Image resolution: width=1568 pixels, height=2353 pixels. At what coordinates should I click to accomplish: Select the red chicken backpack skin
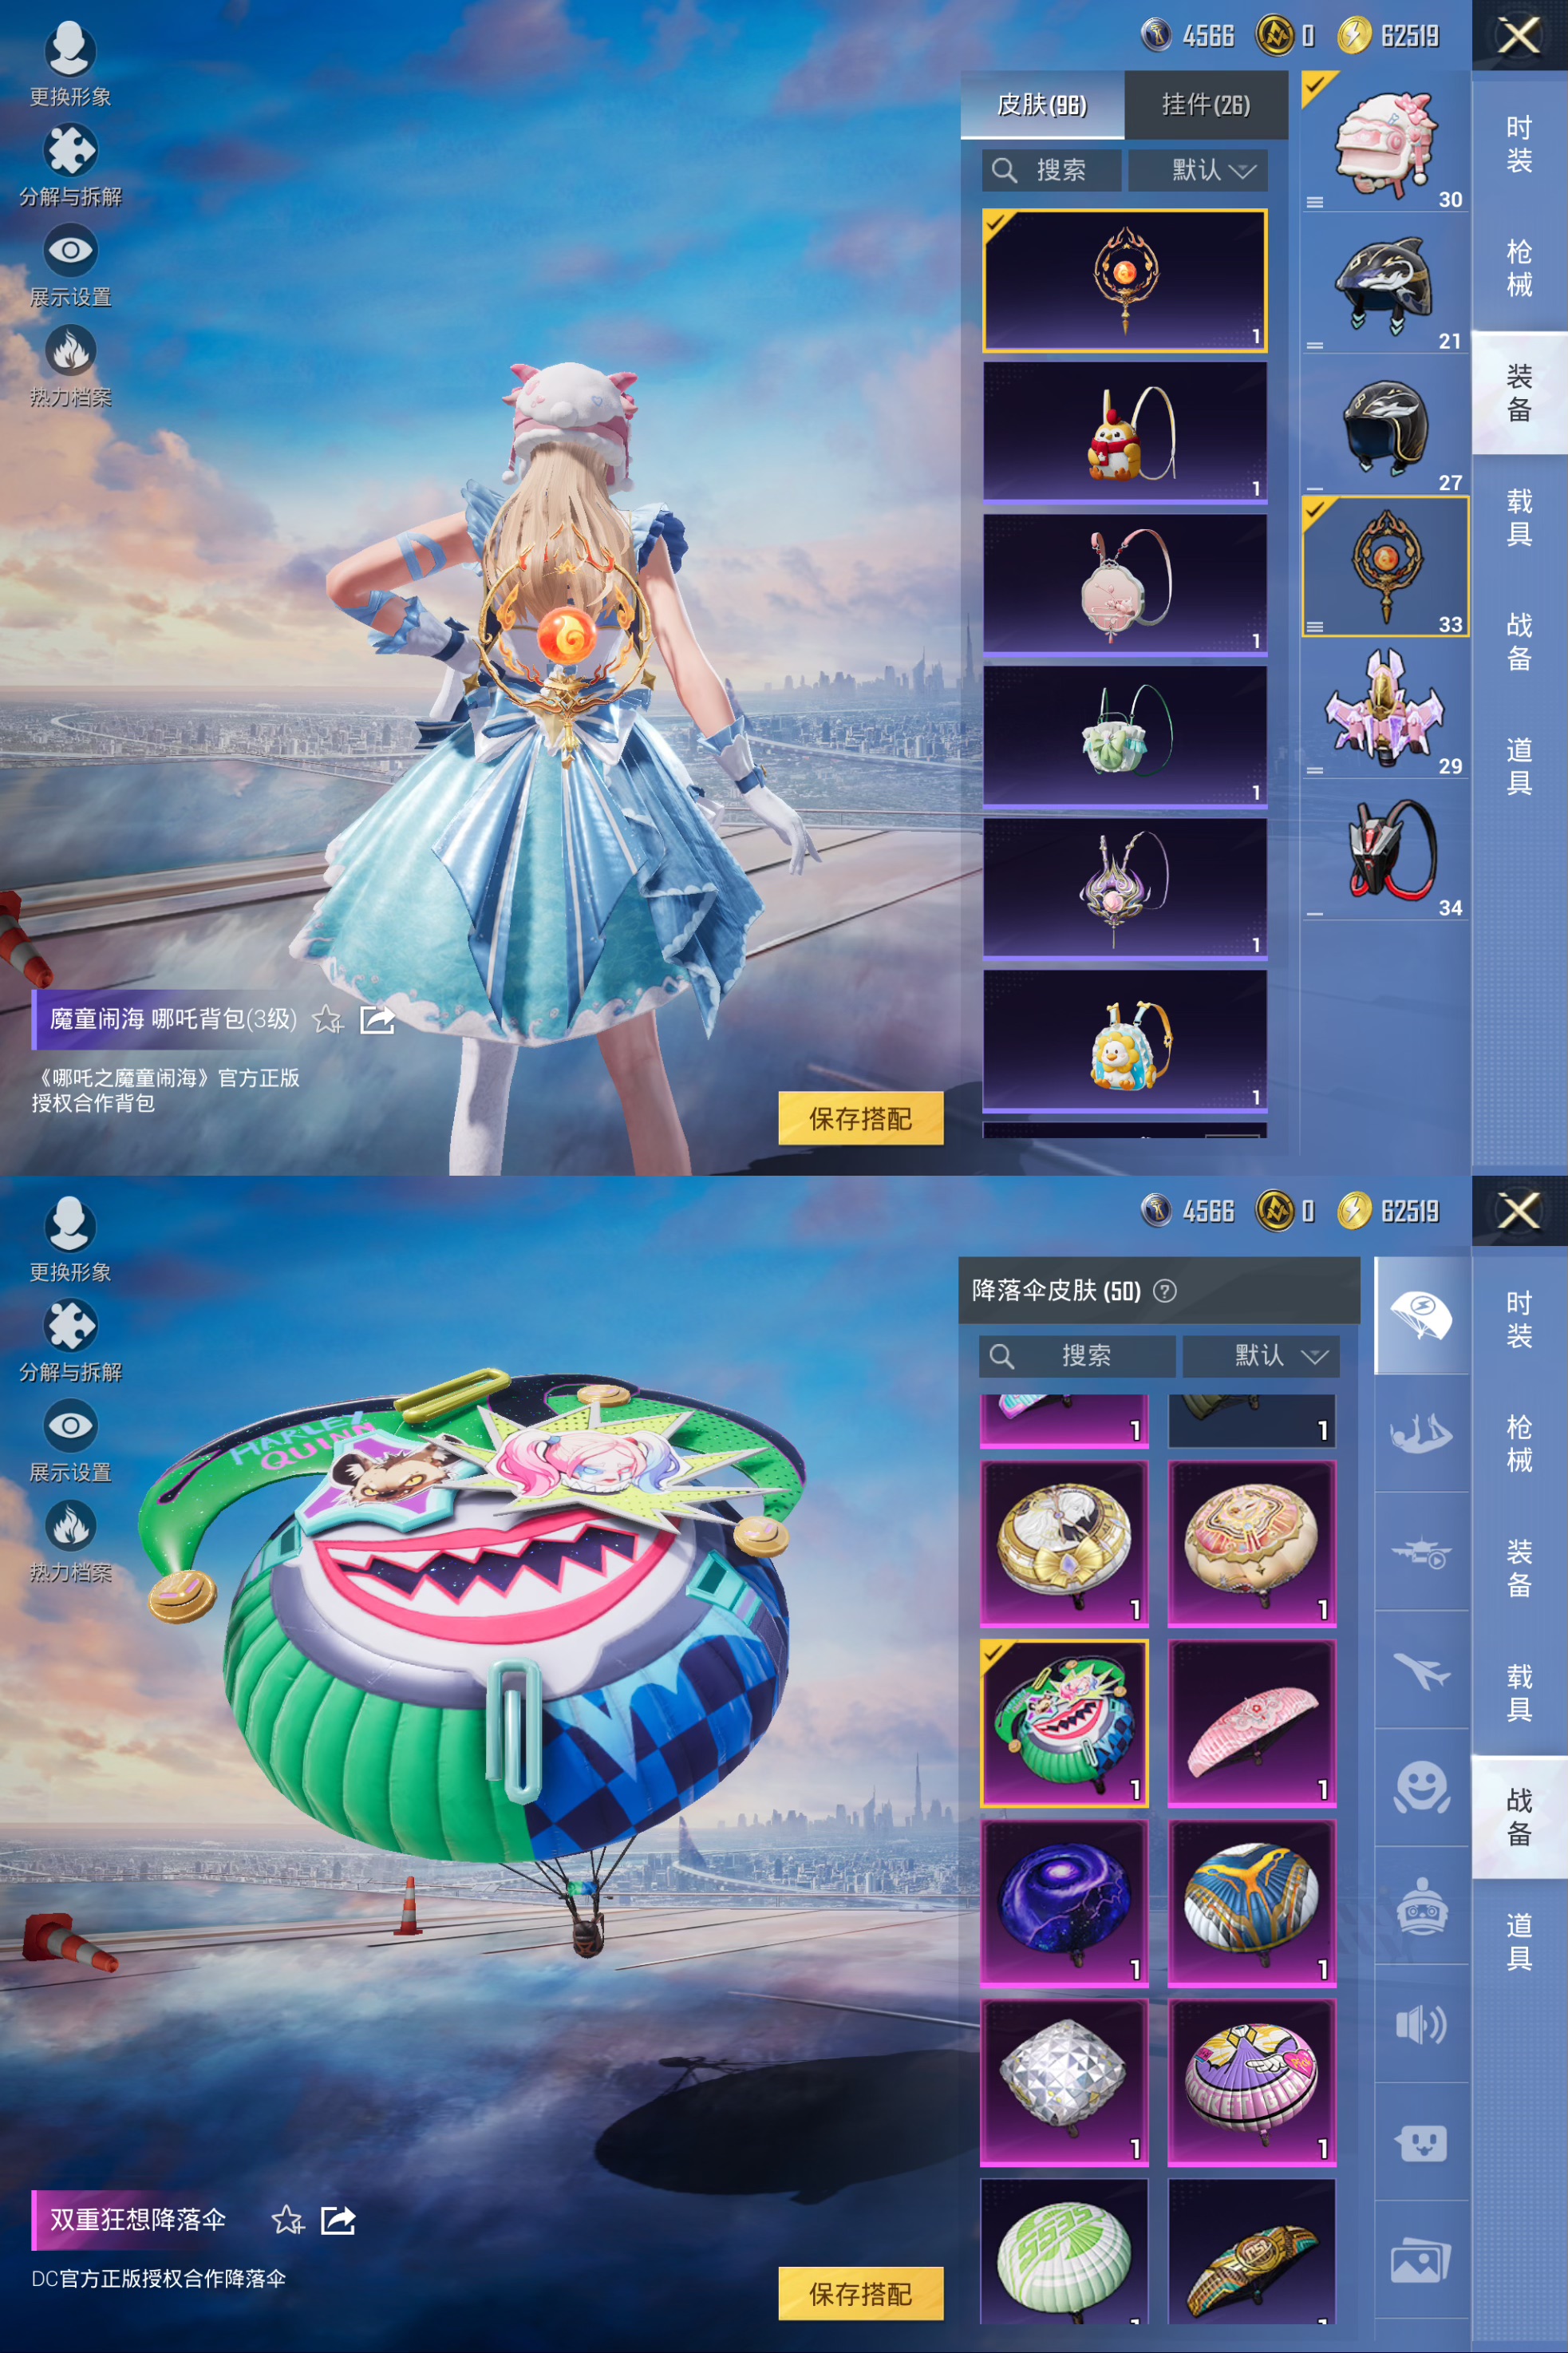[1125, 431]
